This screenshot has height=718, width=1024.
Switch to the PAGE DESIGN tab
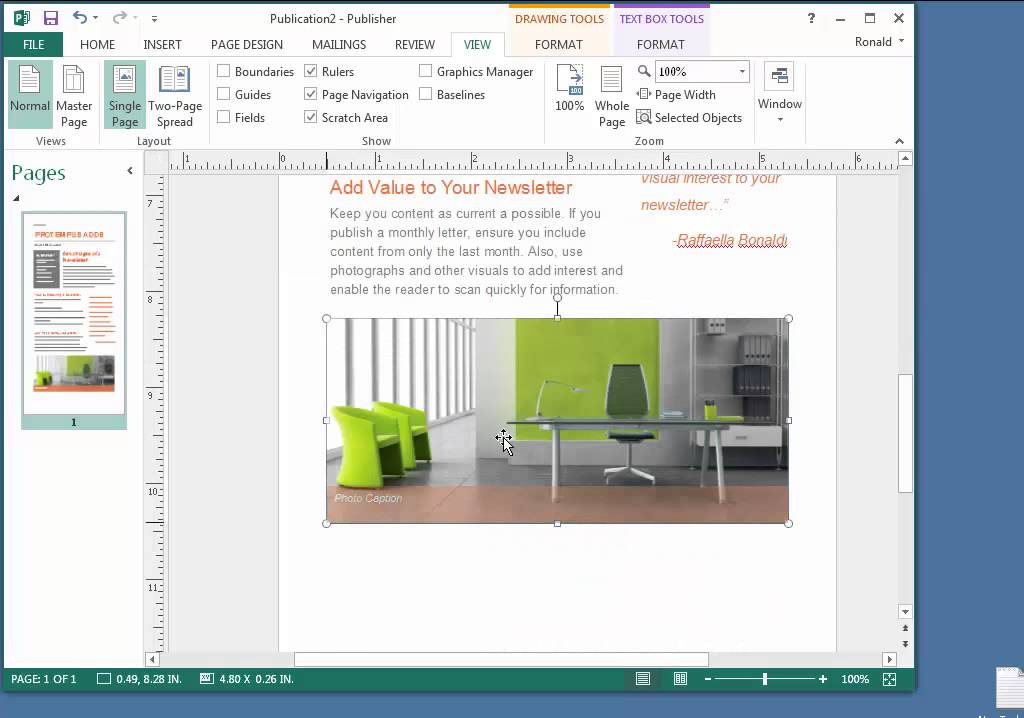[247, 44]
